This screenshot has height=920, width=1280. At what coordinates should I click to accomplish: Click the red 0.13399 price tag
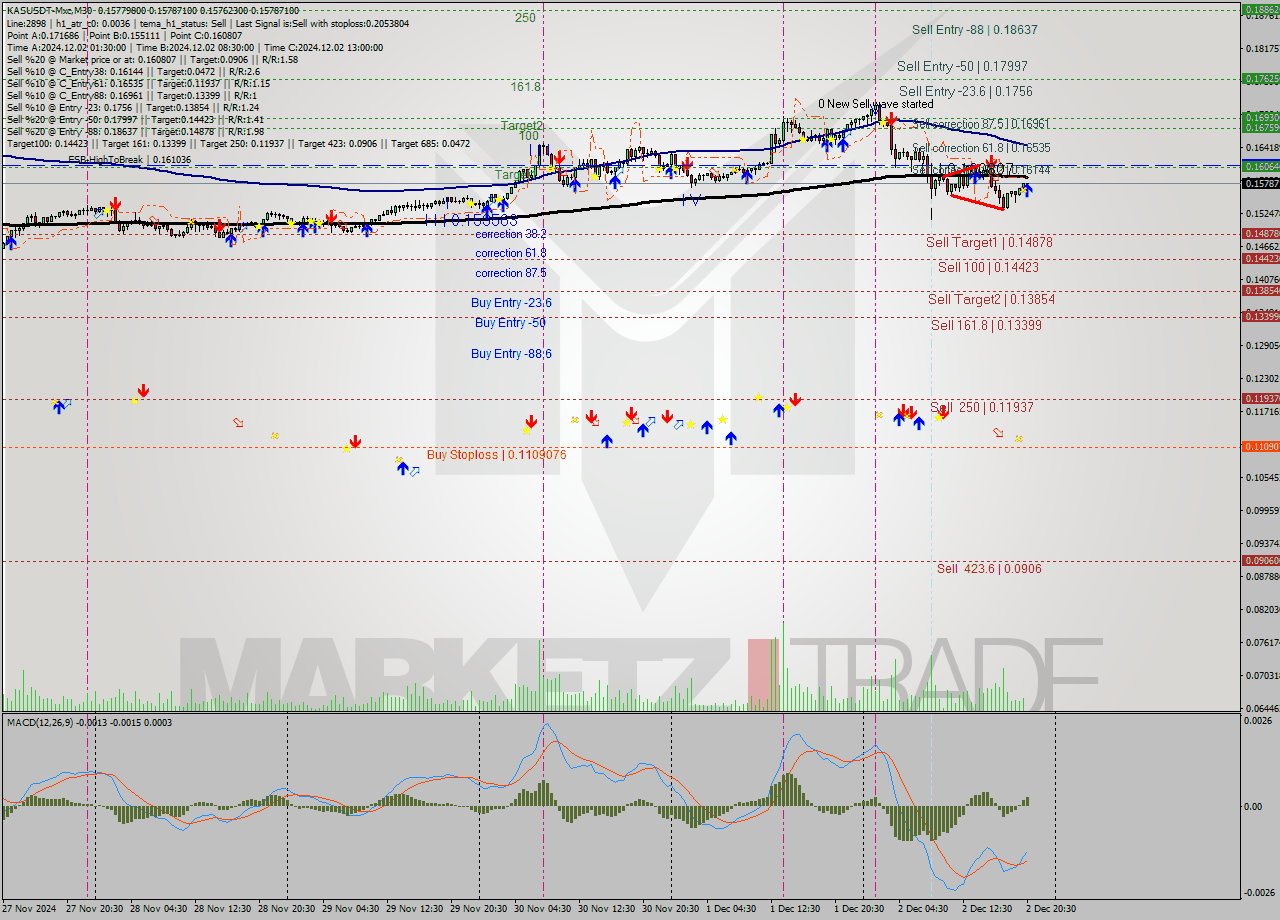point(1260,316)
